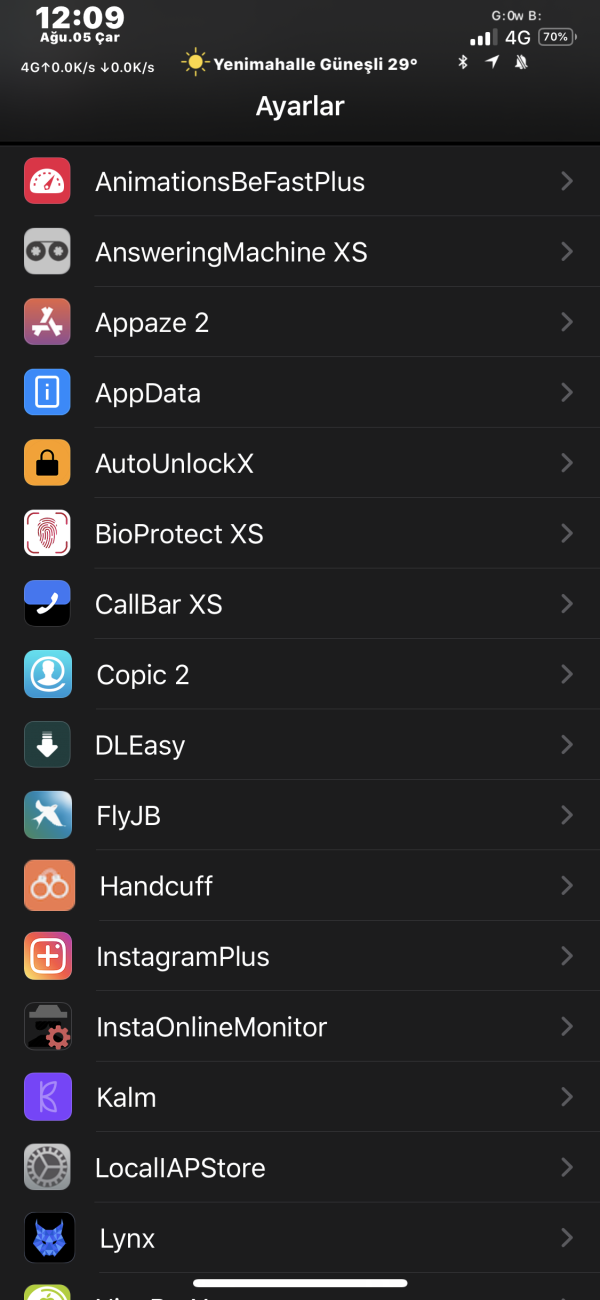Click the chevron next to Copic 2
The height and width of the screenshot is (1300, 600).
(x=567, y=674)
